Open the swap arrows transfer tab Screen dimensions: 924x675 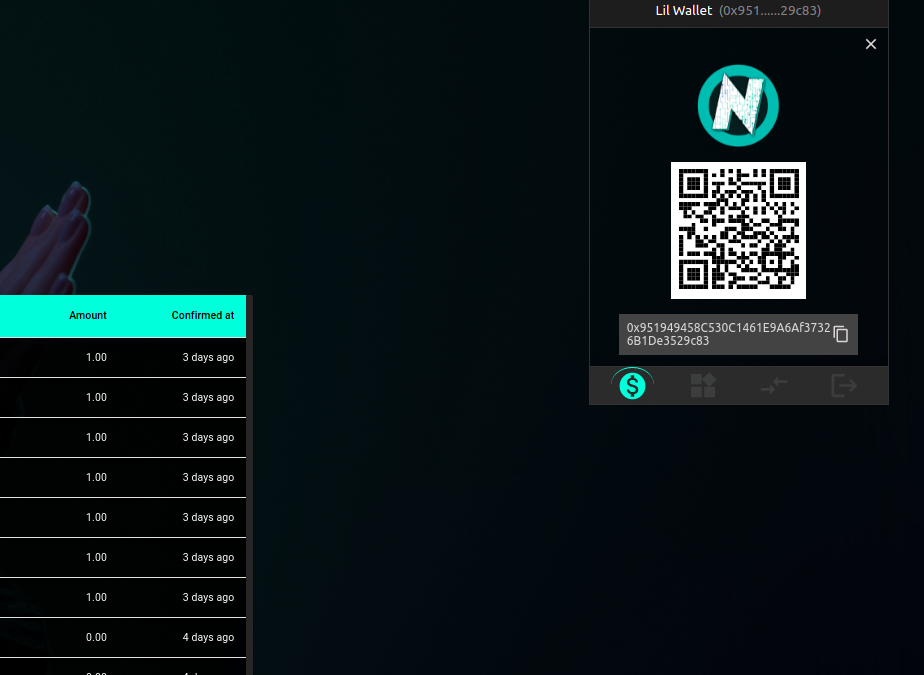774,385
